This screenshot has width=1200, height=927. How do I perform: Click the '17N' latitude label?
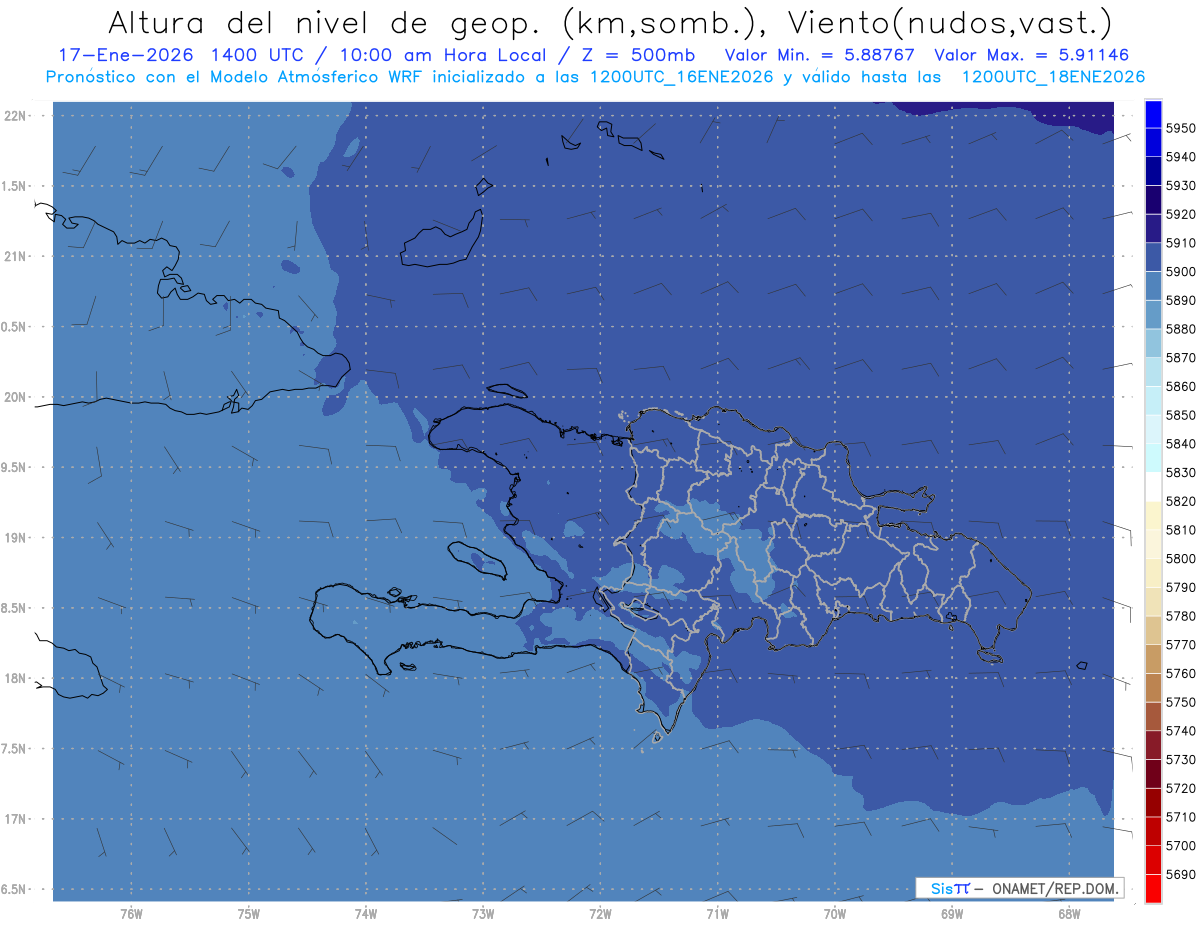(x=16, y=819)
